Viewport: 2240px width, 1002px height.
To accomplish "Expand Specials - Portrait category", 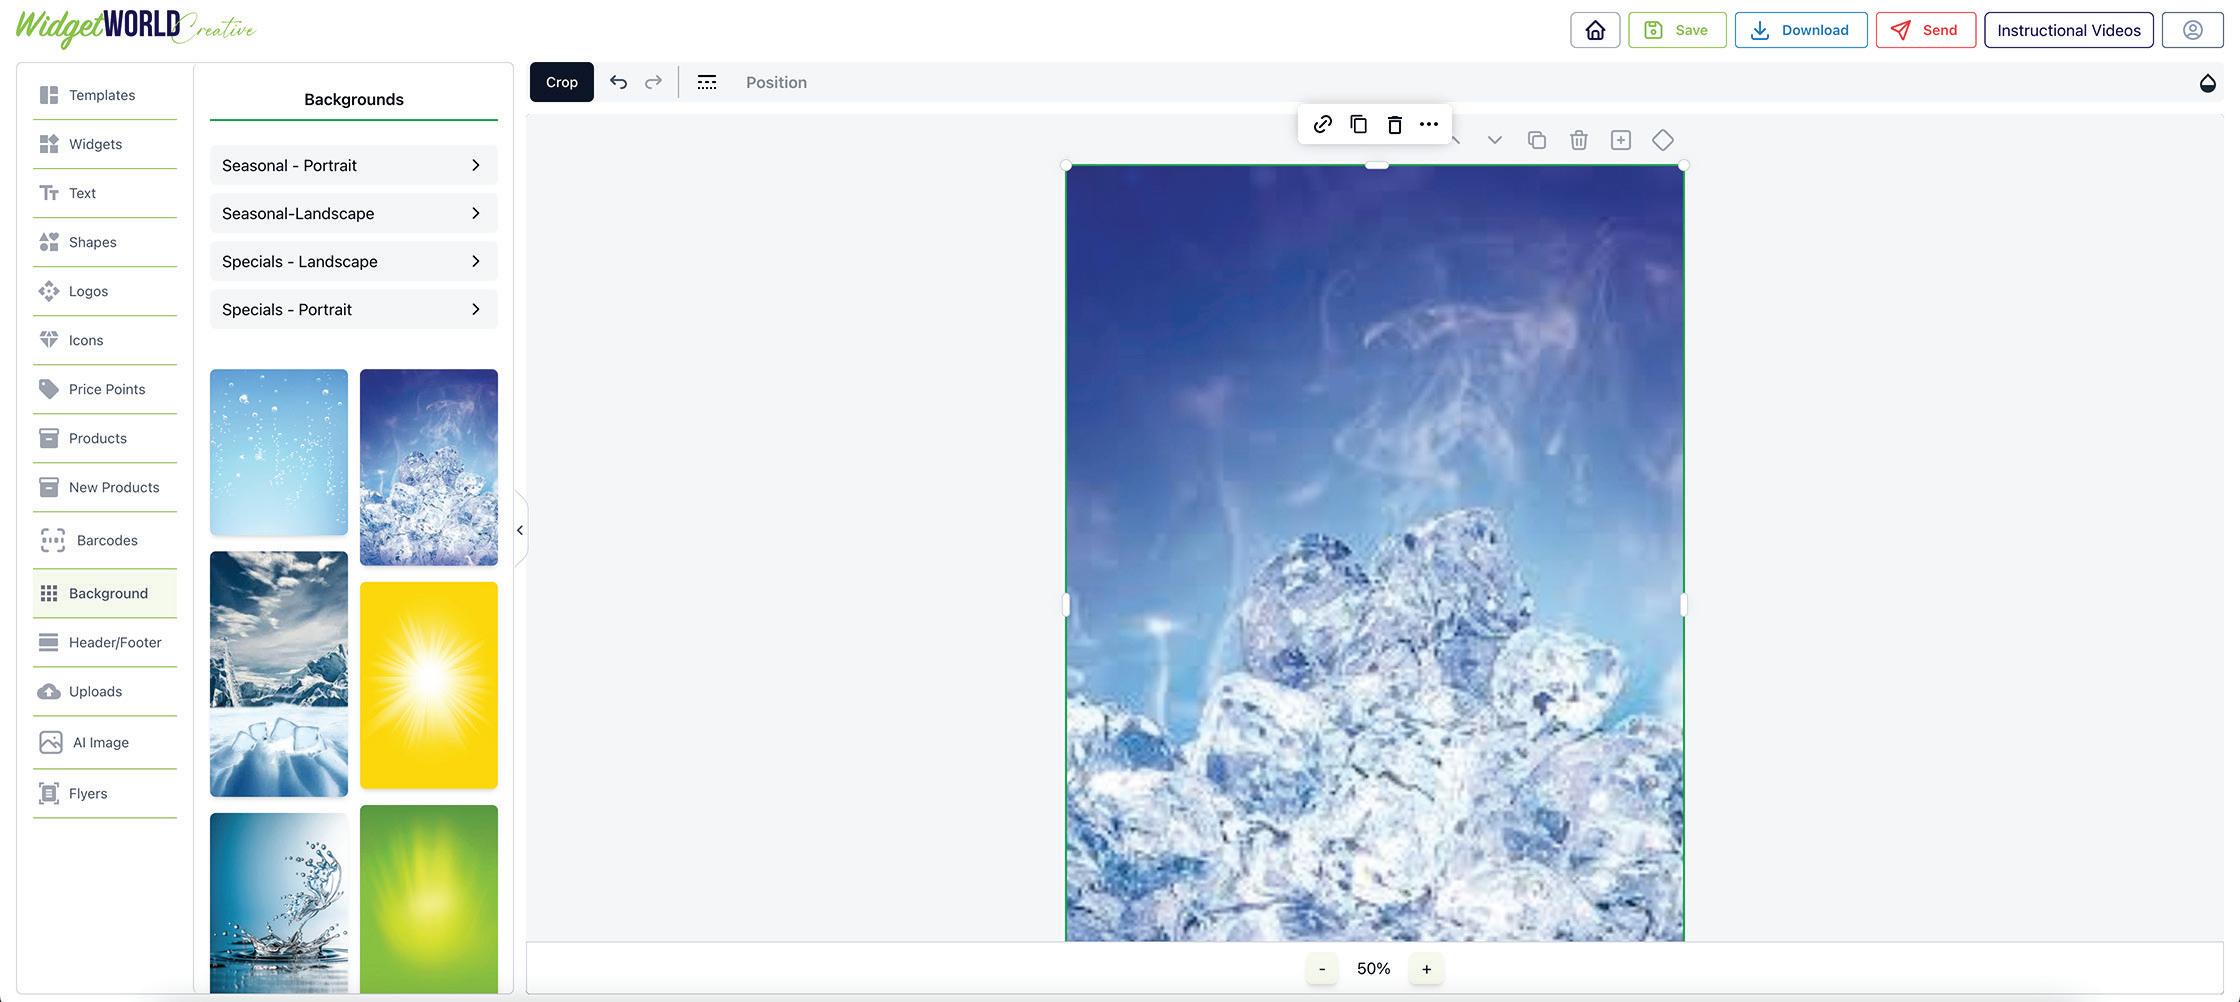I will (353, 309).
